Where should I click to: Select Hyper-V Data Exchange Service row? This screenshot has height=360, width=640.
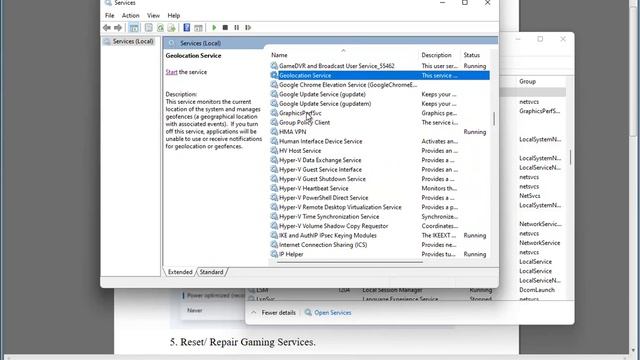[x=380, y=160]
